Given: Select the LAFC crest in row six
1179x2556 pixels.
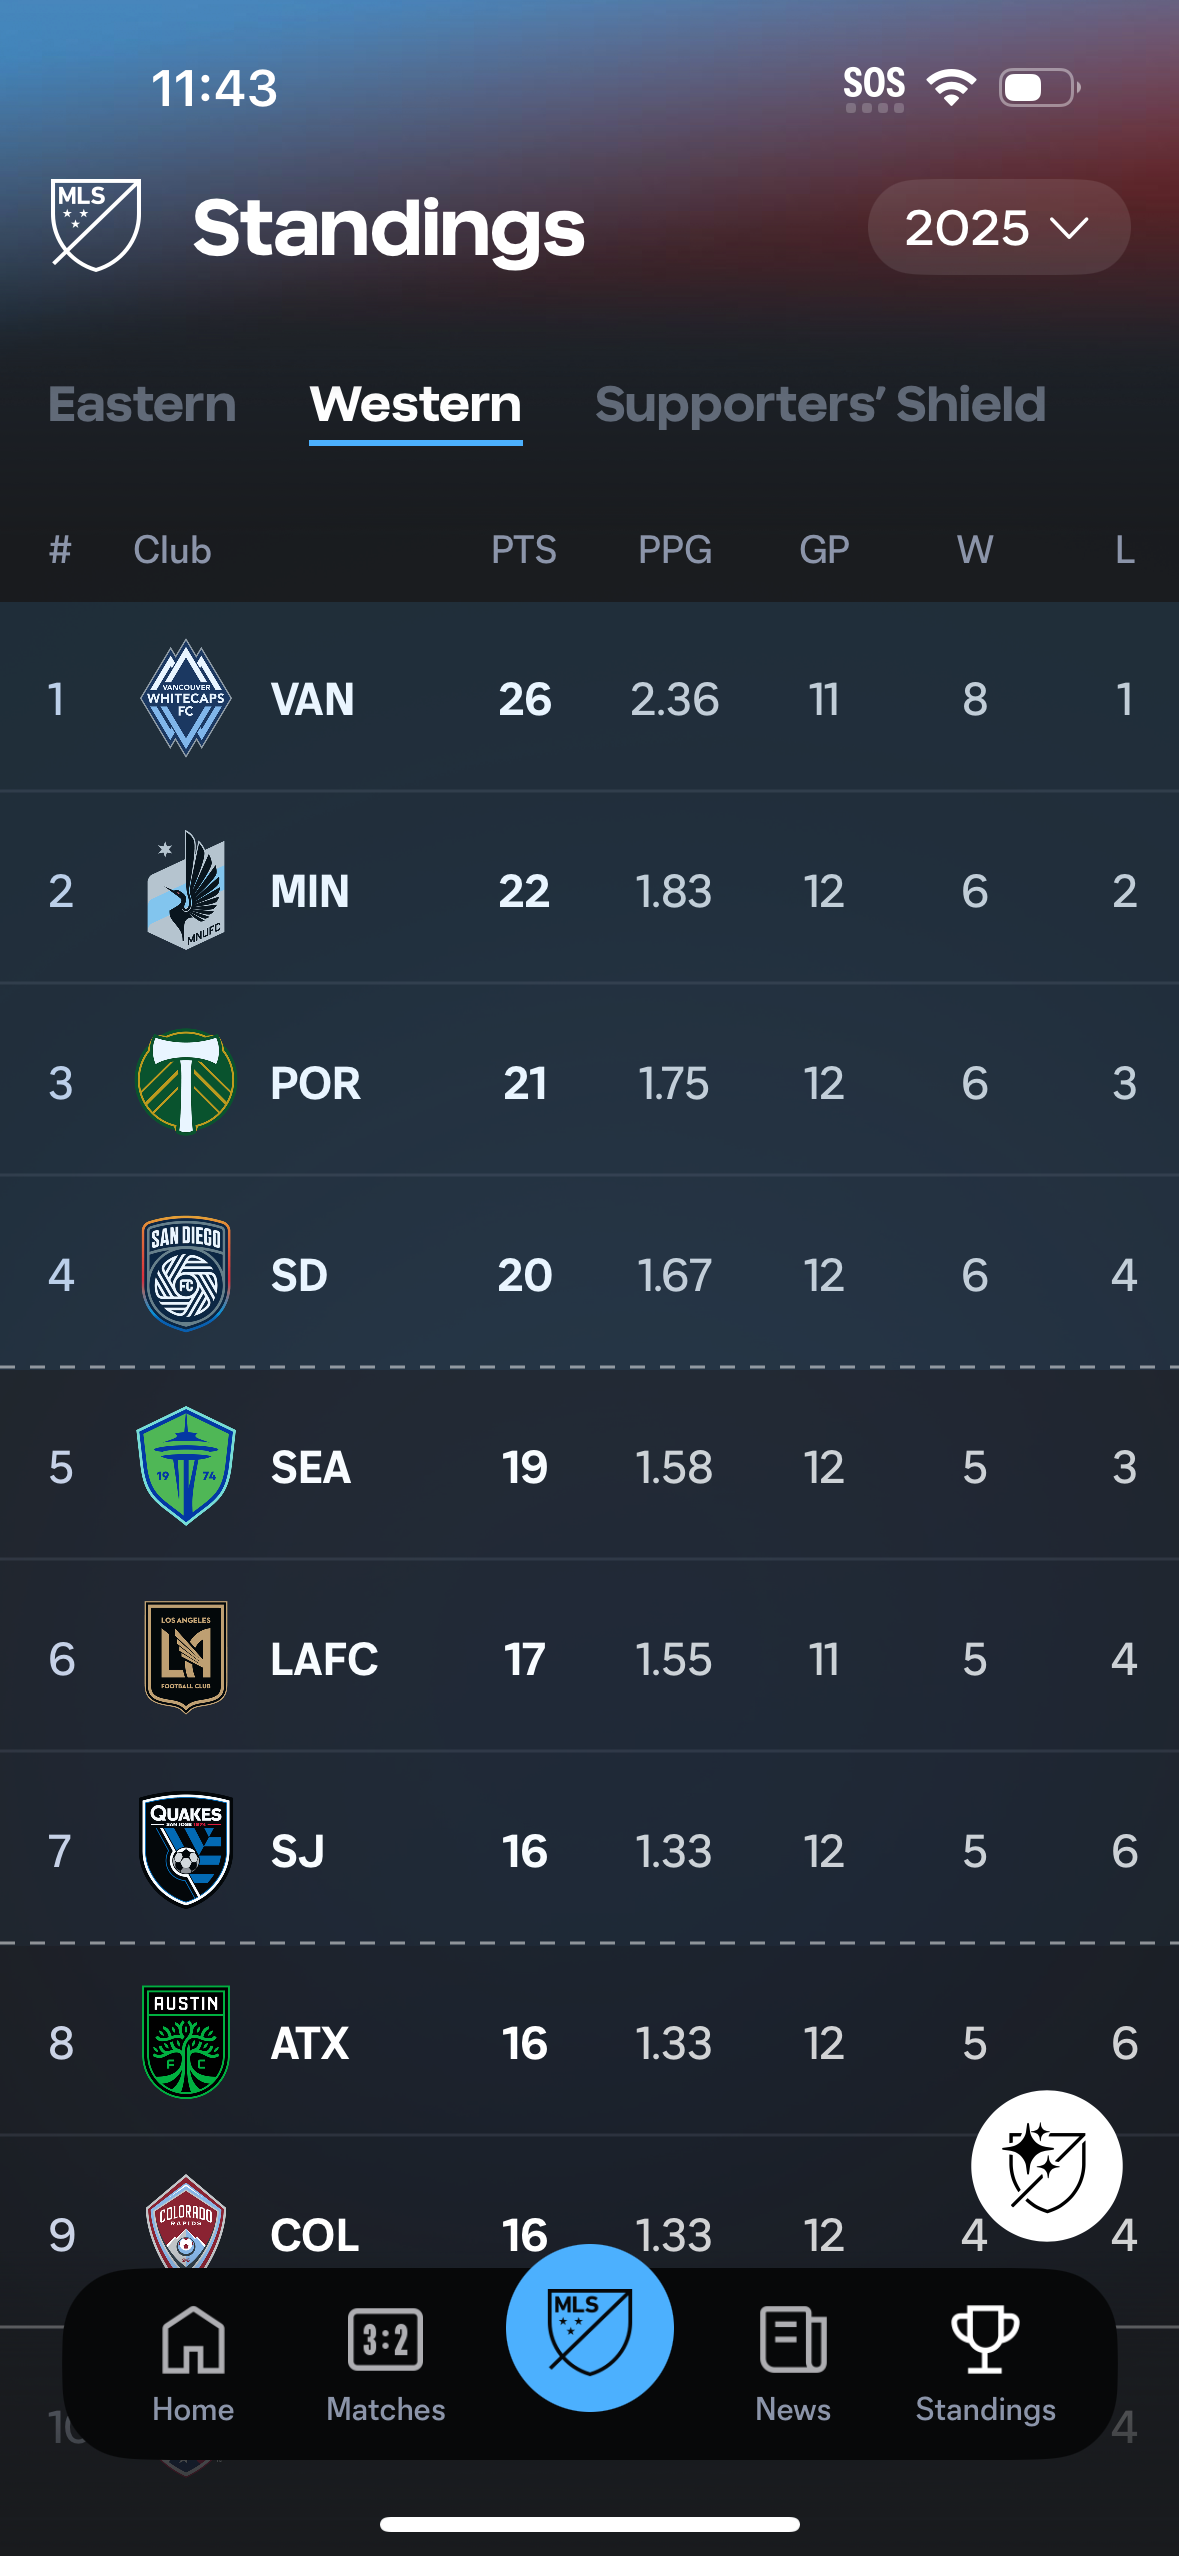Looking at the screenshot, I should [x=186, y=1658].
